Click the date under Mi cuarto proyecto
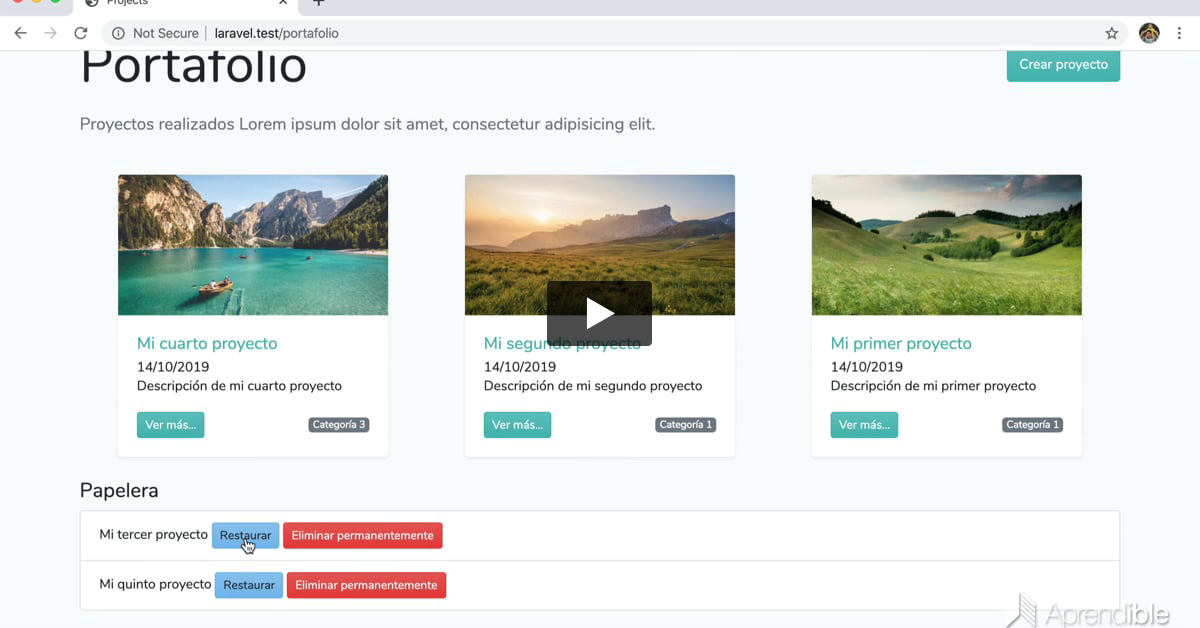Screen dimensions: 1200x628 (x=173, y=367)
